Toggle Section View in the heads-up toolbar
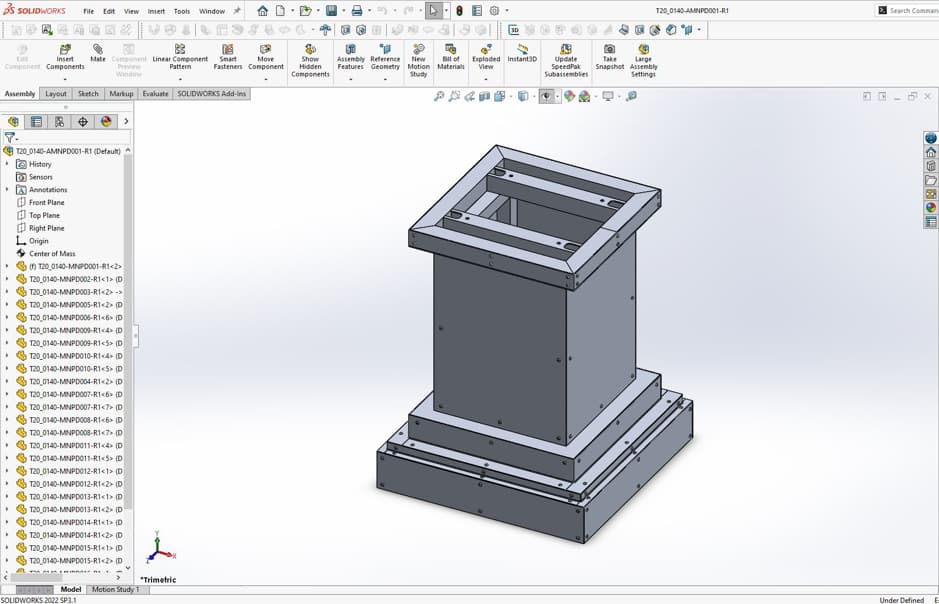 483,97
